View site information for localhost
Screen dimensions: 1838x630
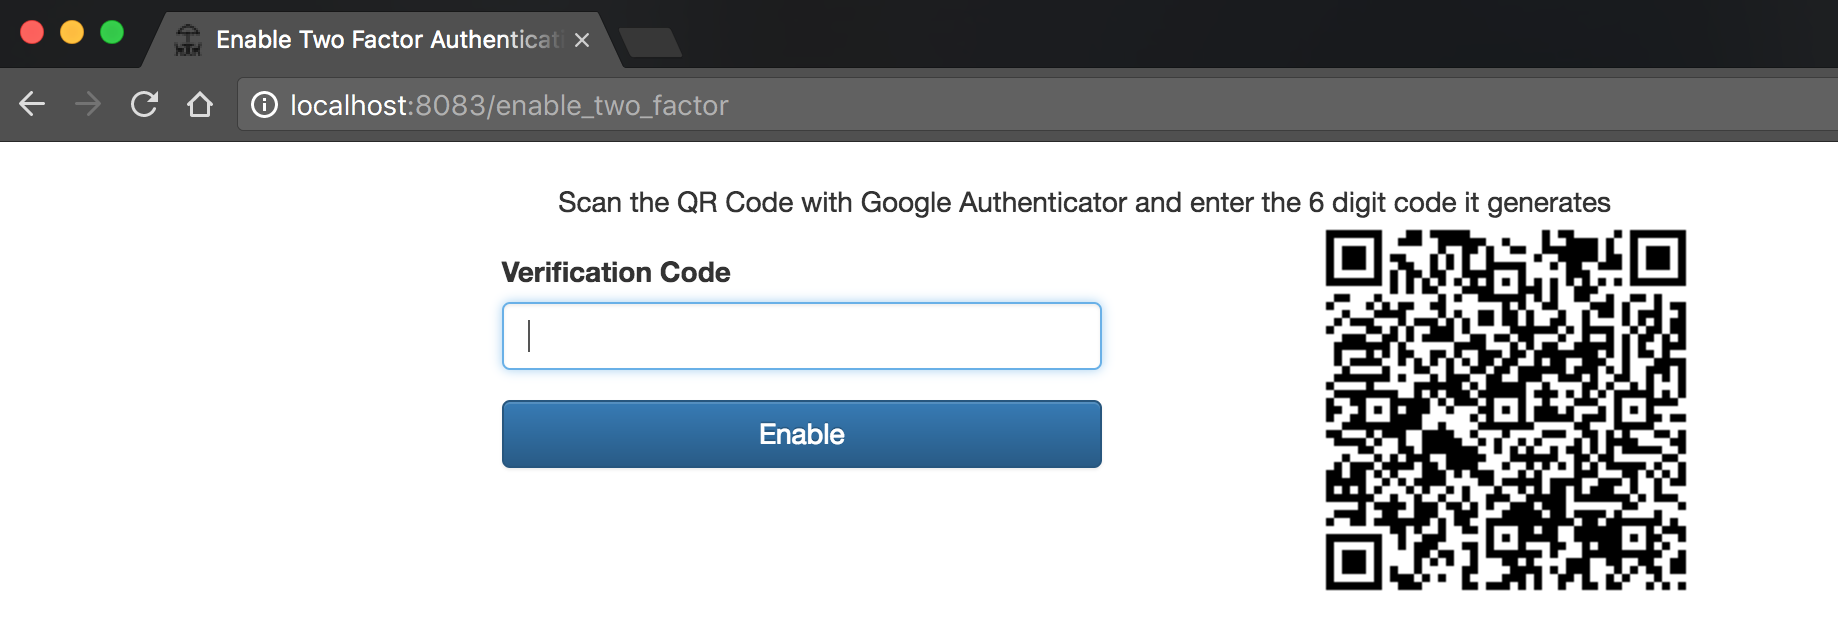point(264,105)
